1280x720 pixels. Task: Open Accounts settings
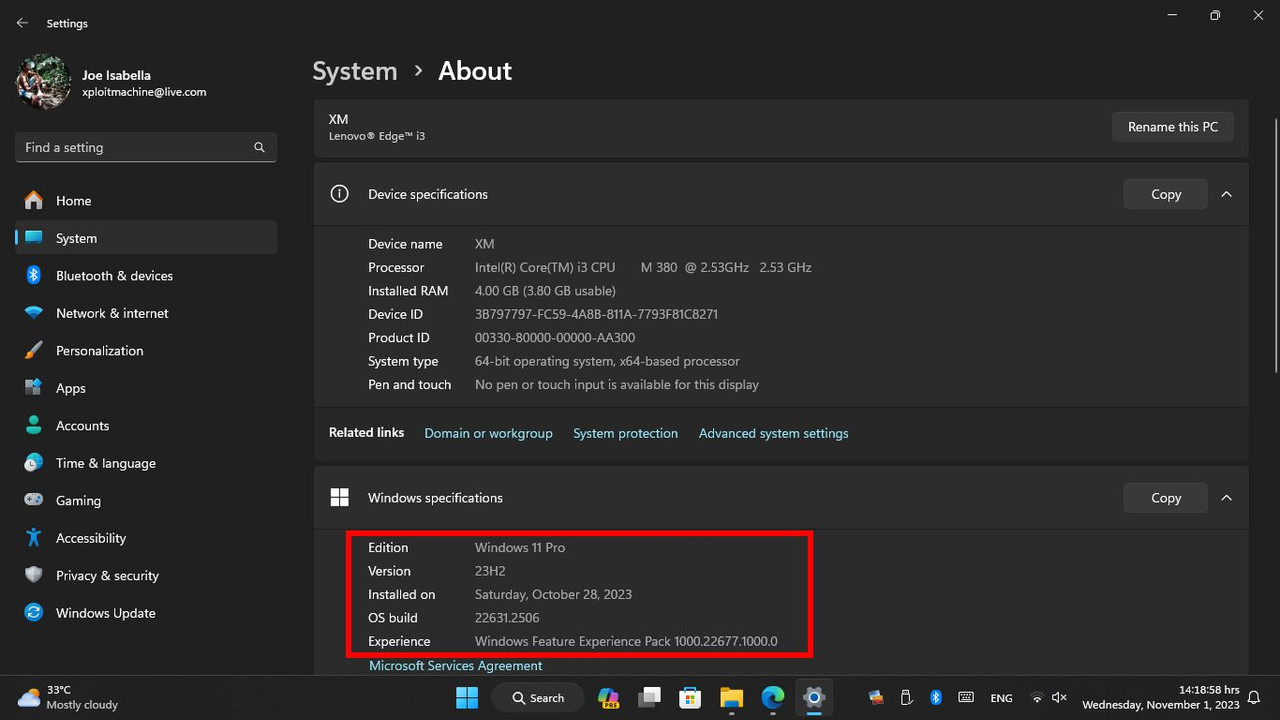(146, 425)
